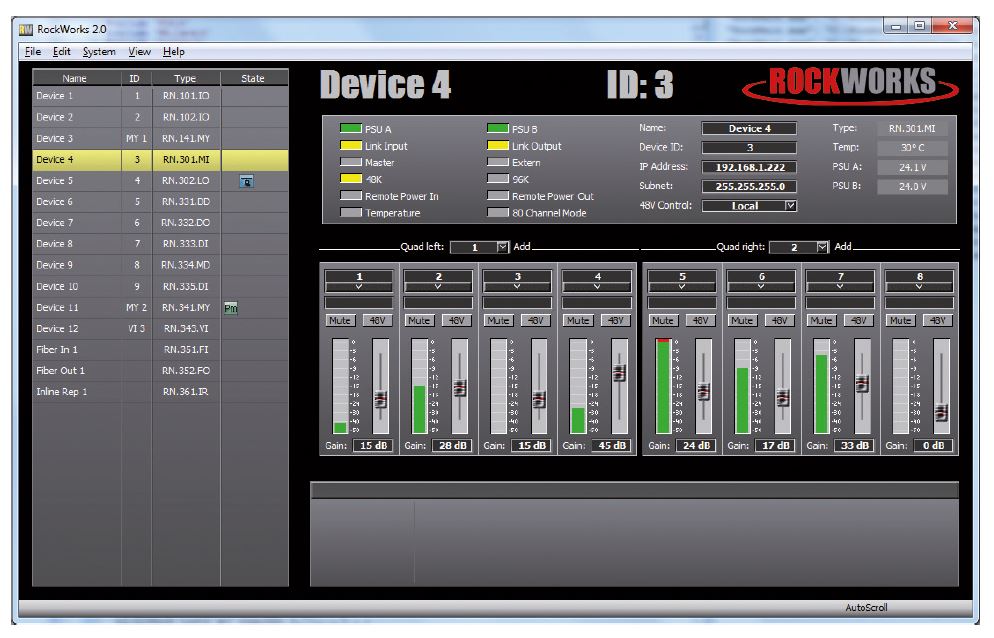
Task: Click the lock state icon for Device 5
Action: coord(246,181)
